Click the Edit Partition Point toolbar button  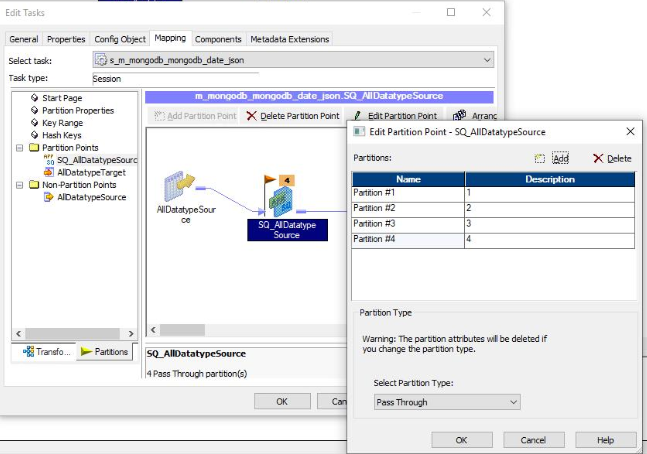tap(395, 116)
